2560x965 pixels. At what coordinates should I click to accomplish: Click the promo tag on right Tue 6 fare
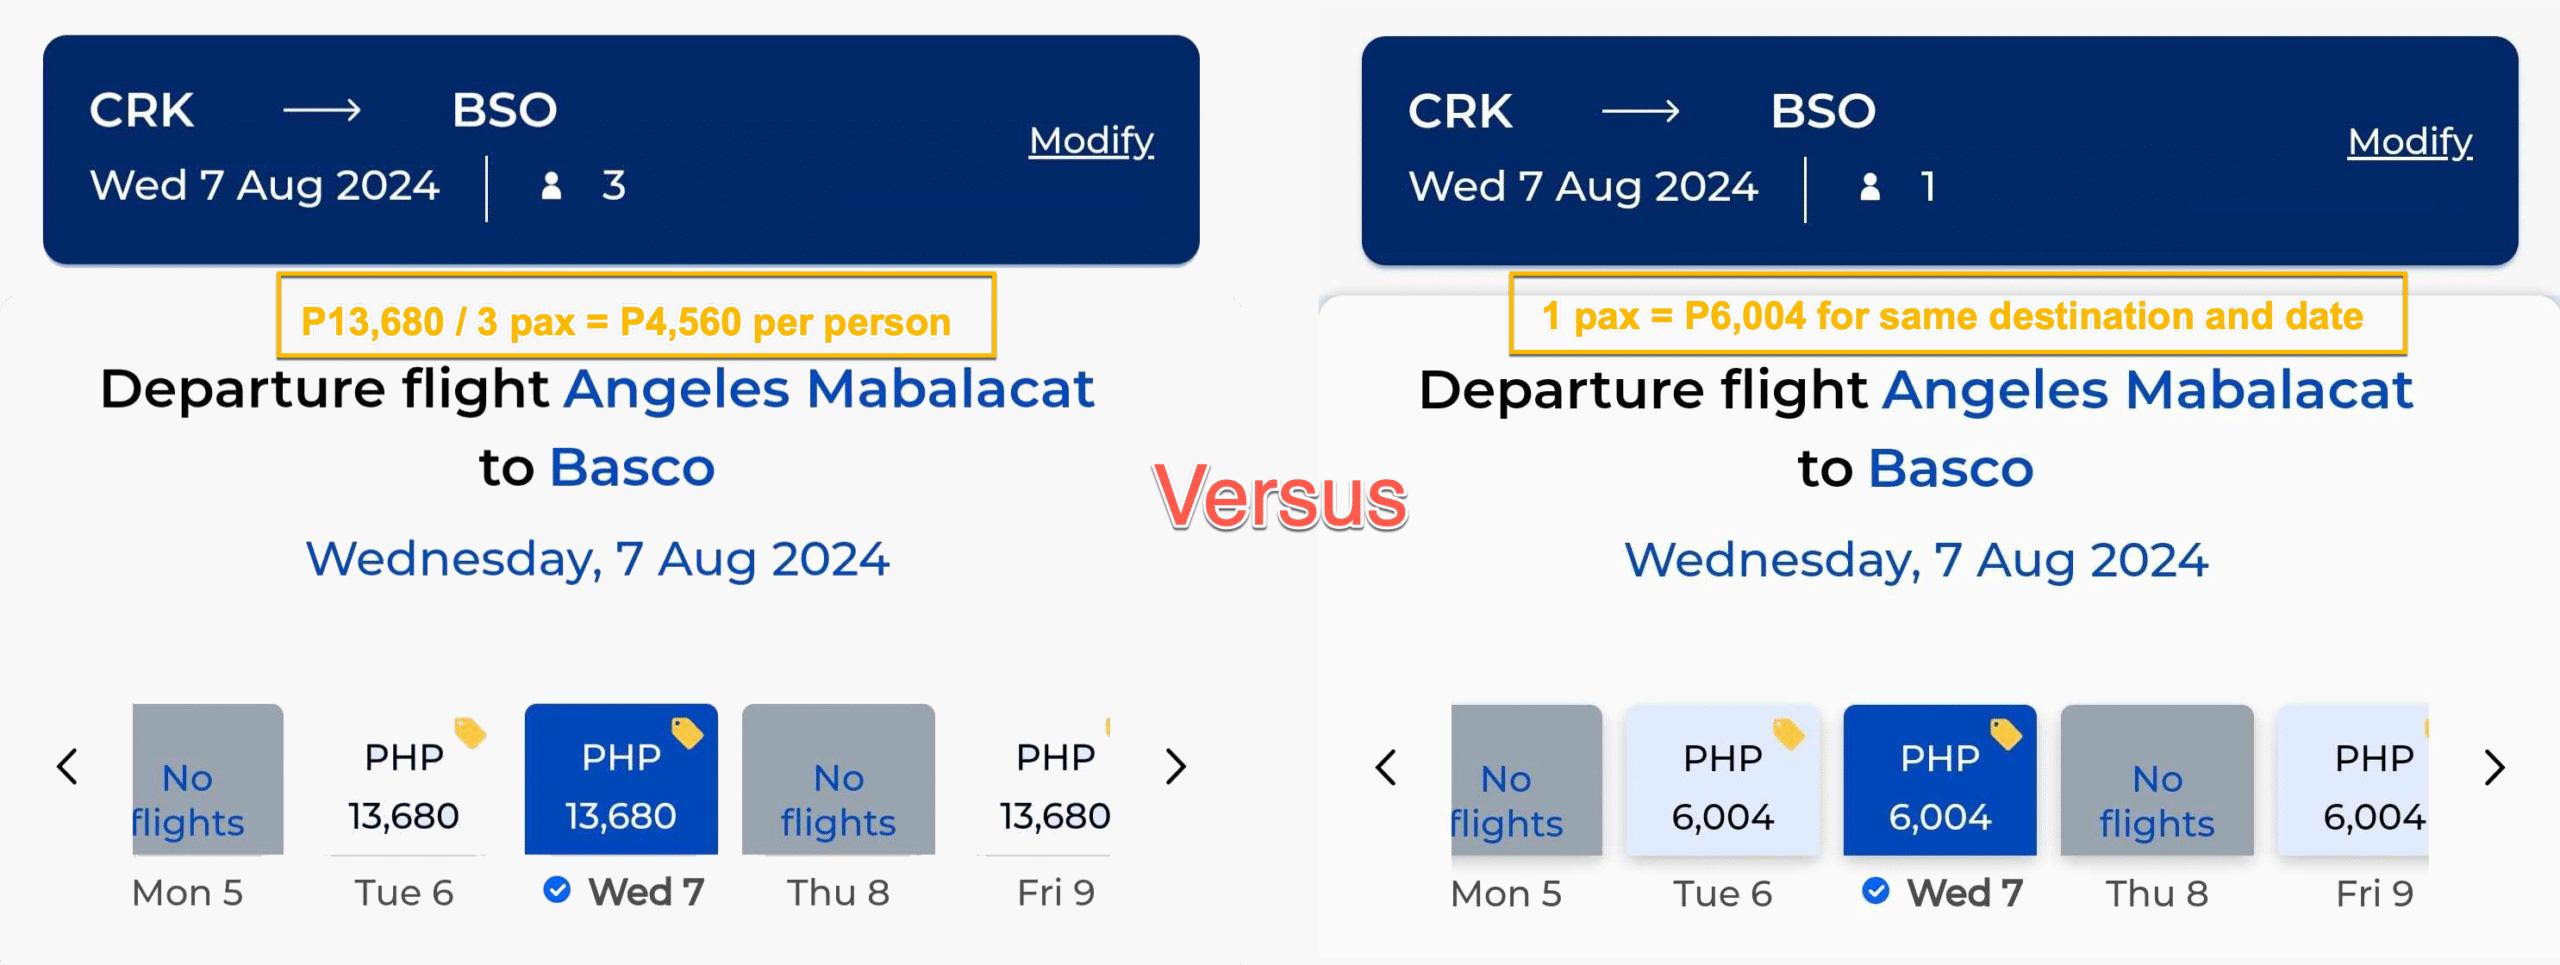point(1788,734)
